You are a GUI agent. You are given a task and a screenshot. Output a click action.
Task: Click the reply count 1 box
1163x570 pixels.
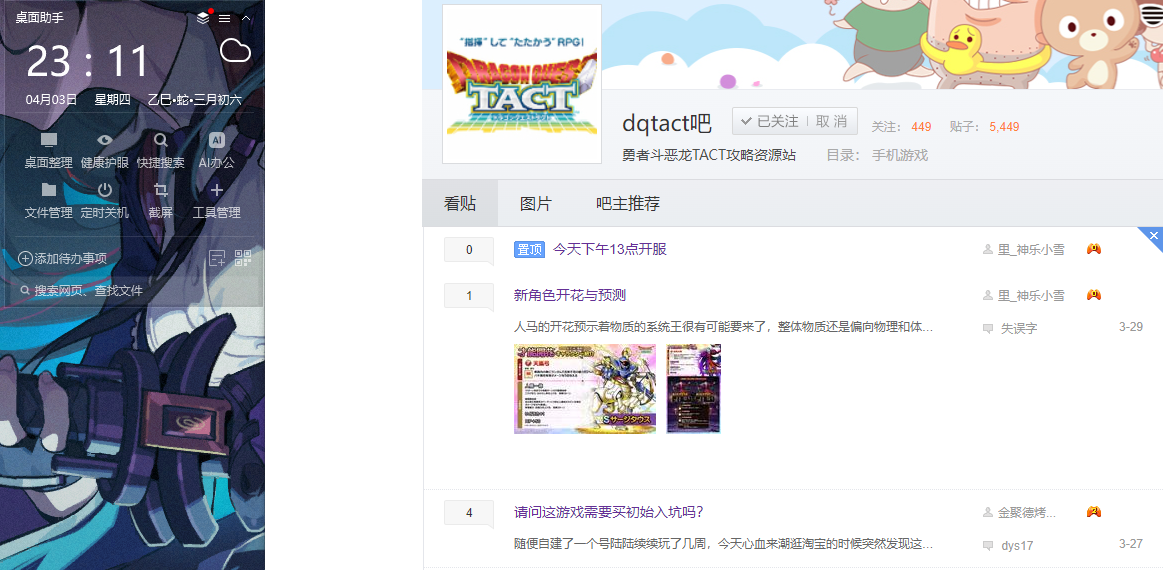pyautogui.click(x=469, y=296)
